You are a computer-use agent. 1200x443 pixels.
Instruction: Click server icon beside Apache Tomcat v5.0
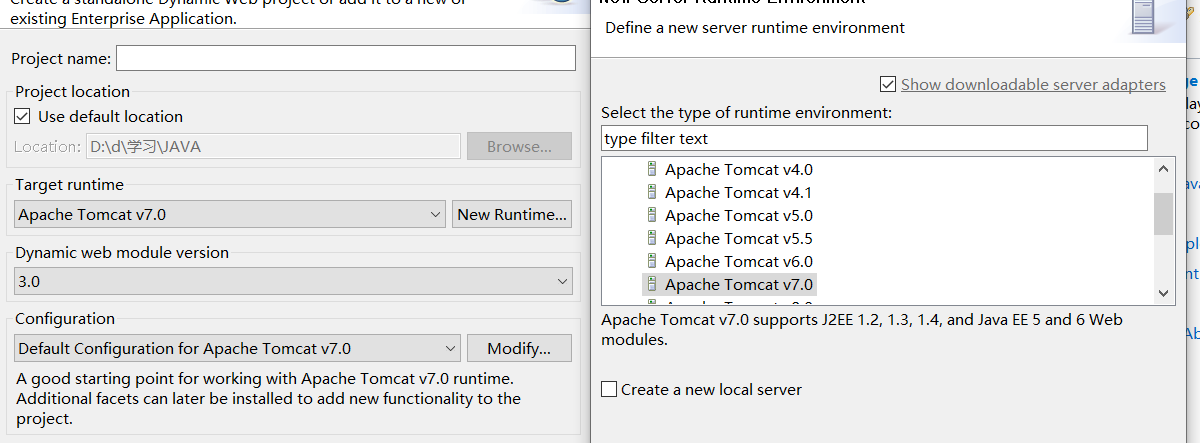click(652, 215)
